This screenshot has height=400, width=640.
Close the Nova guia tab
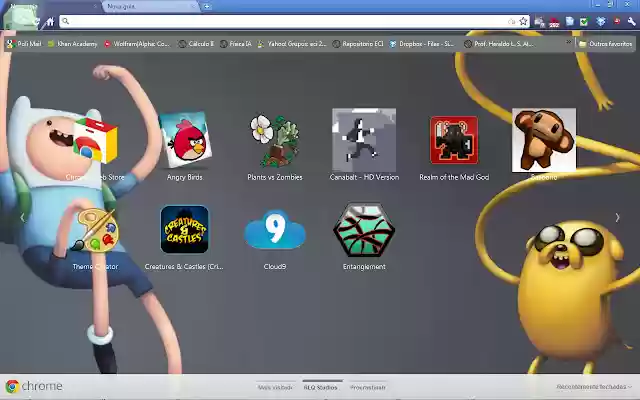193,7
